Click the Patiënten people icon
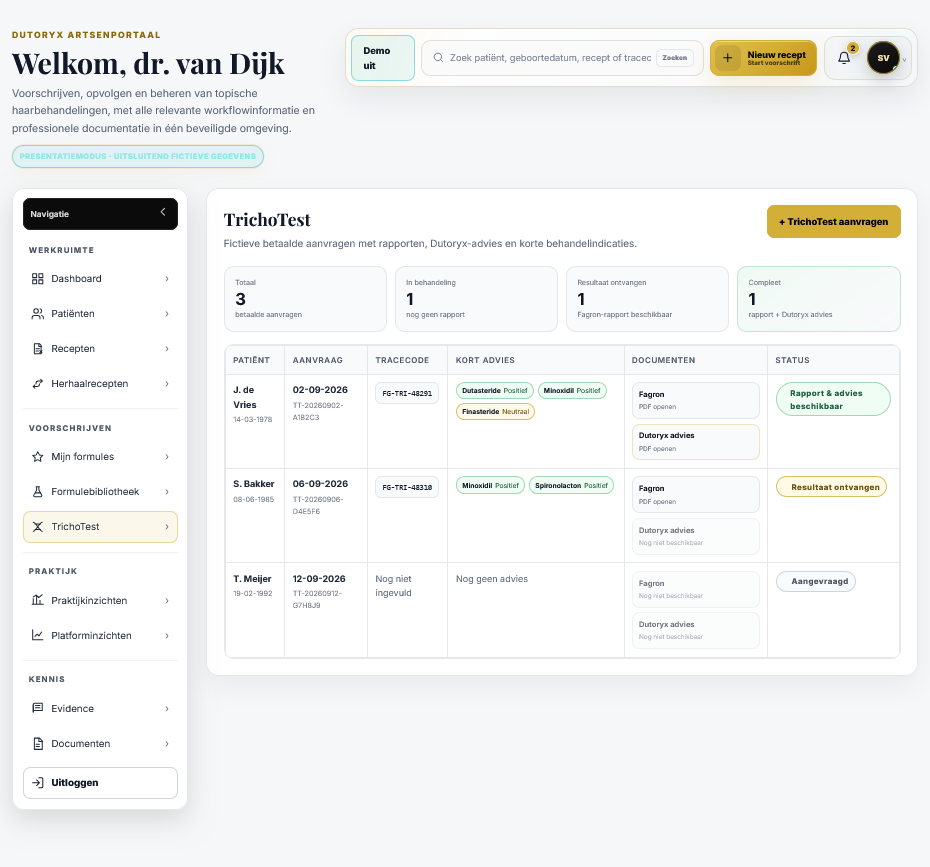The image size is (930, 867). 37,314
